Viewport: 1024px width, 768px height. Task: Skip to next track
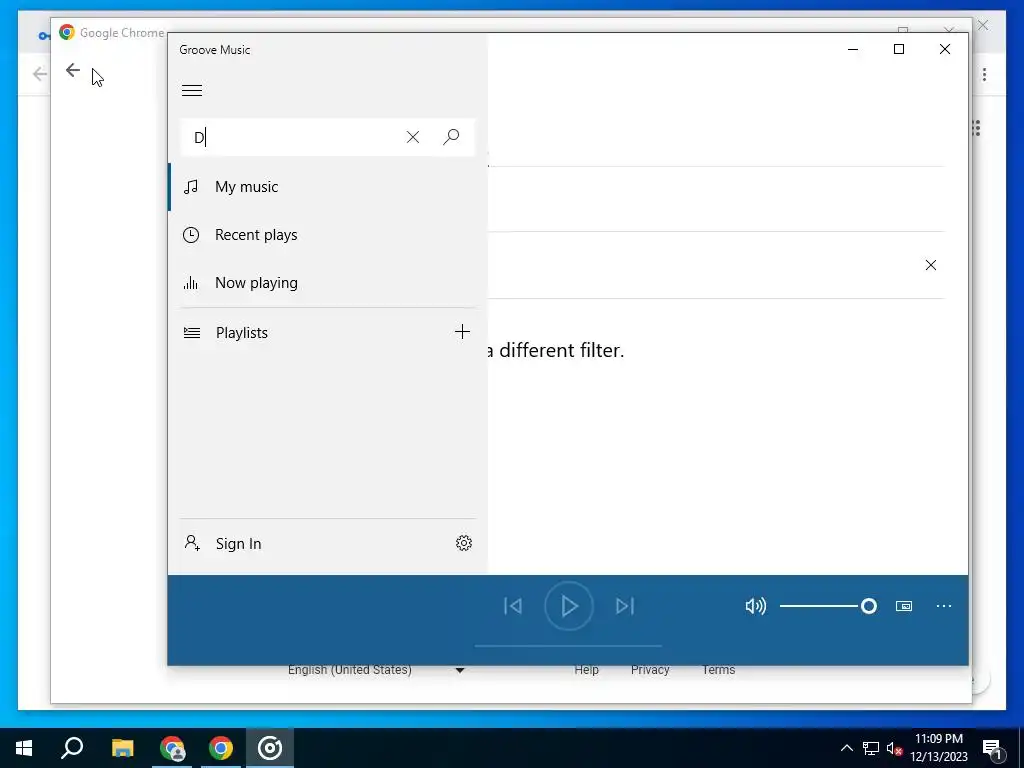point(624,606)
